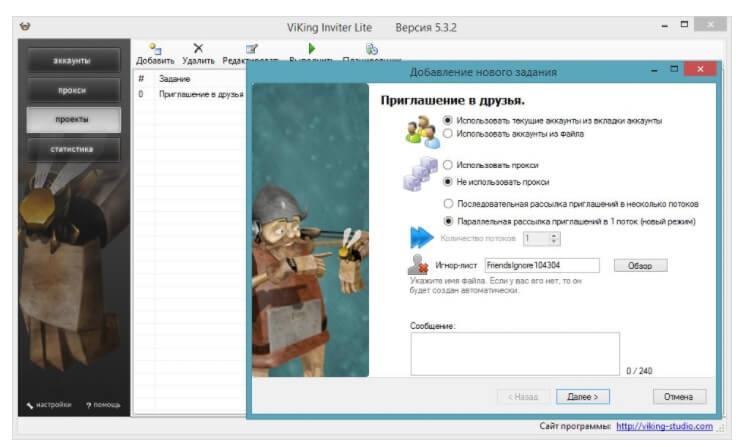Open помощь at sidebar bottom

click(103, 405)
